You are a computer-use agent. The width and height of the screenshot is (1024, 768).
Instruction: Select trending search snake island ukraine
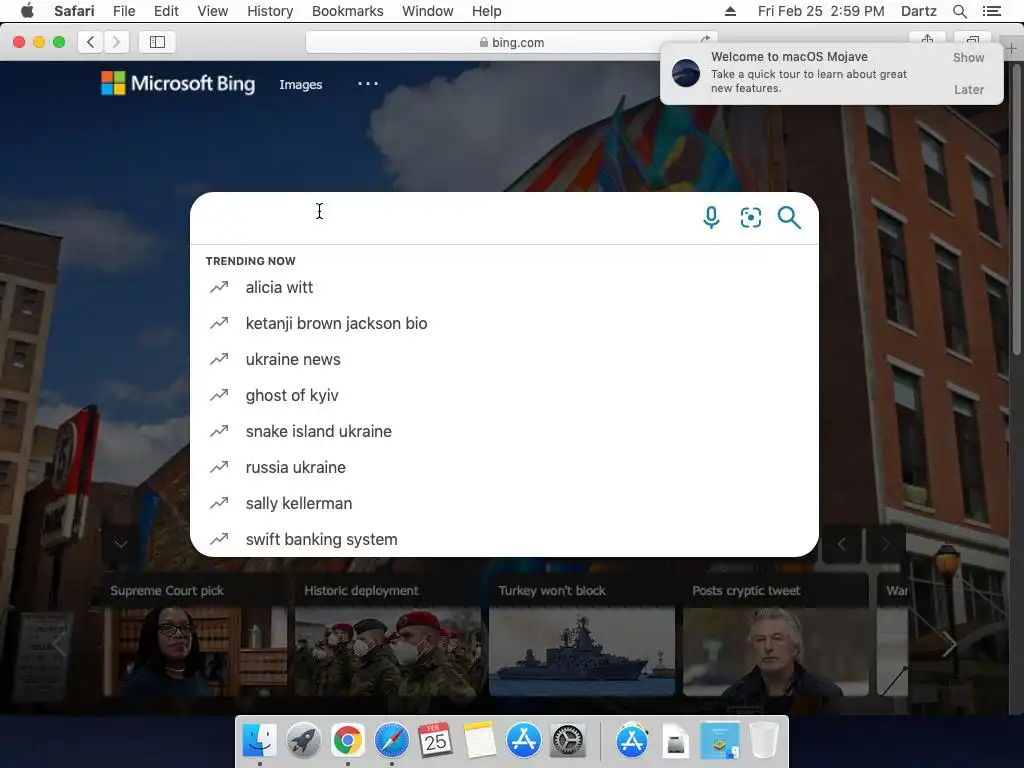point(504,431)
